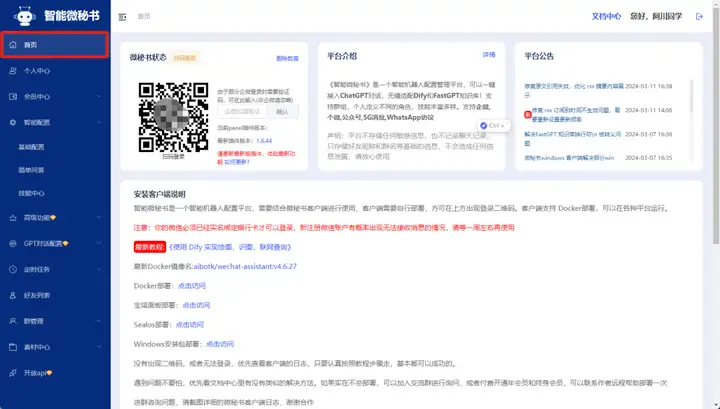This screenshot has width=720, height=409.
Task: Open 详情 in the 平台介绍 card
Action: [x=489, y=55]
